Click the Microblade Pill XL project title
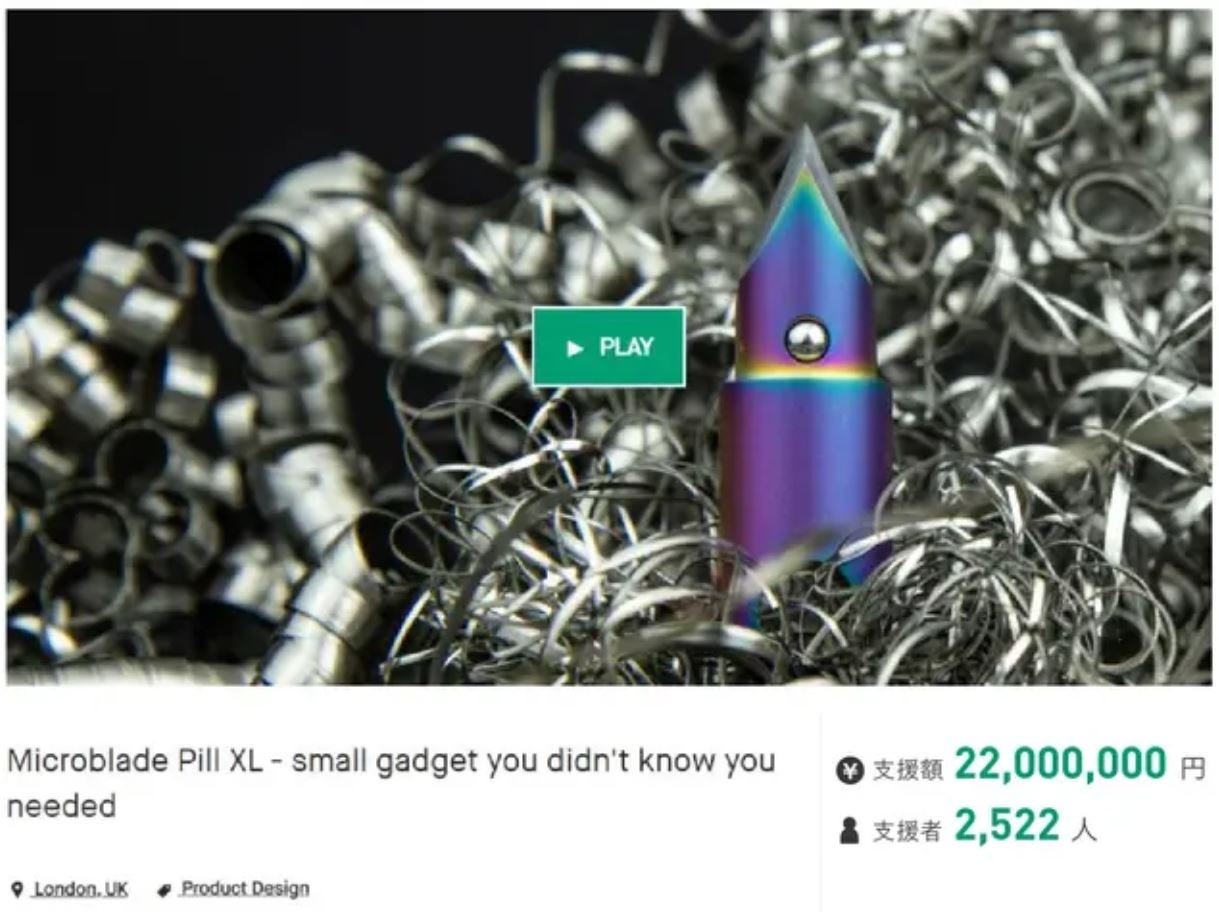Viewport: 1219px width, 912px height. point(391,782)
